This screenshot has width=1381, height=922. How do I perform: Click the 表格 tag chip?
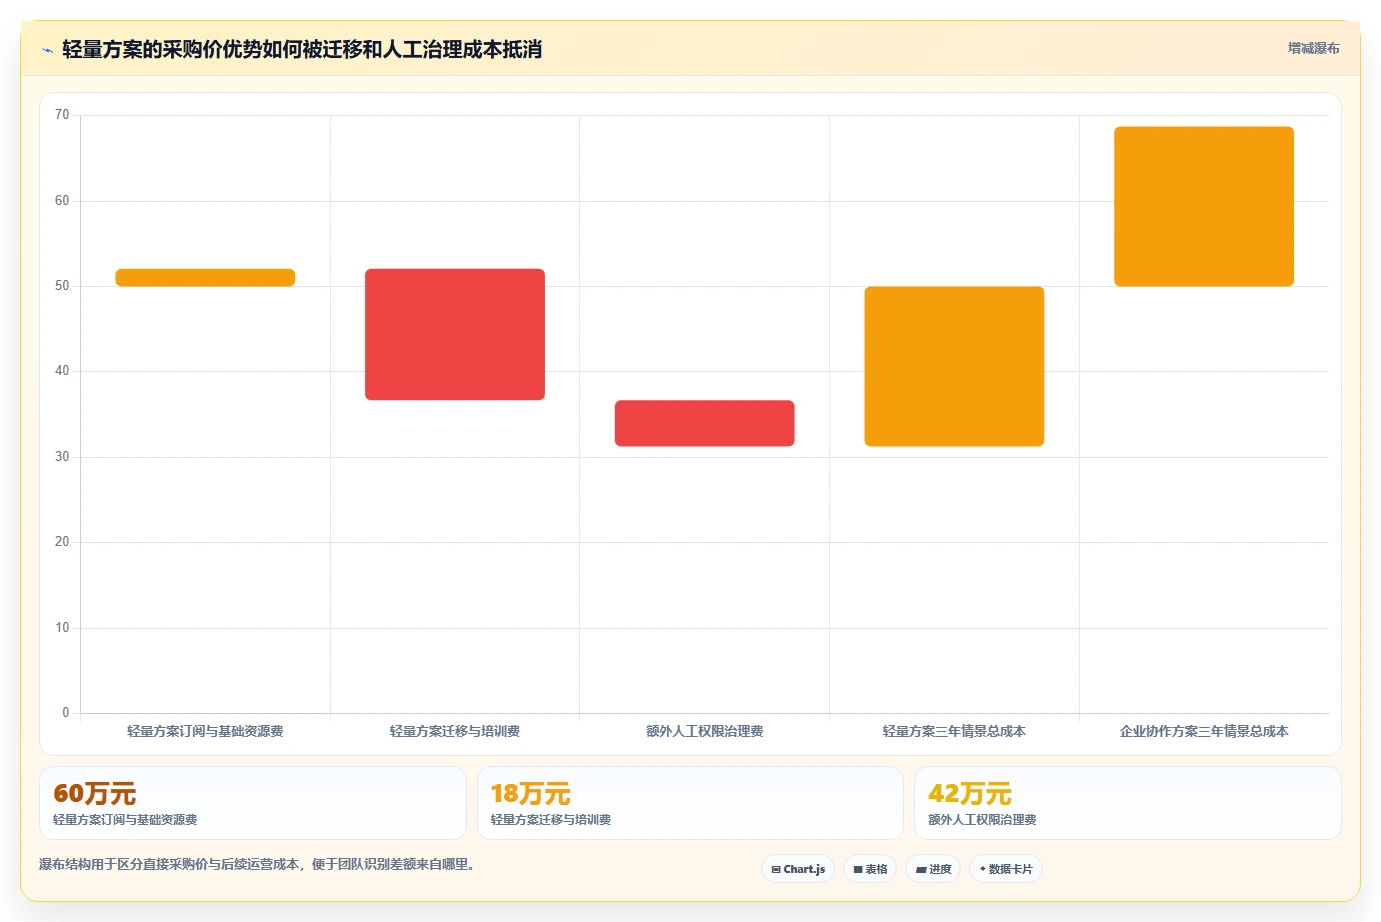(870, 869)
